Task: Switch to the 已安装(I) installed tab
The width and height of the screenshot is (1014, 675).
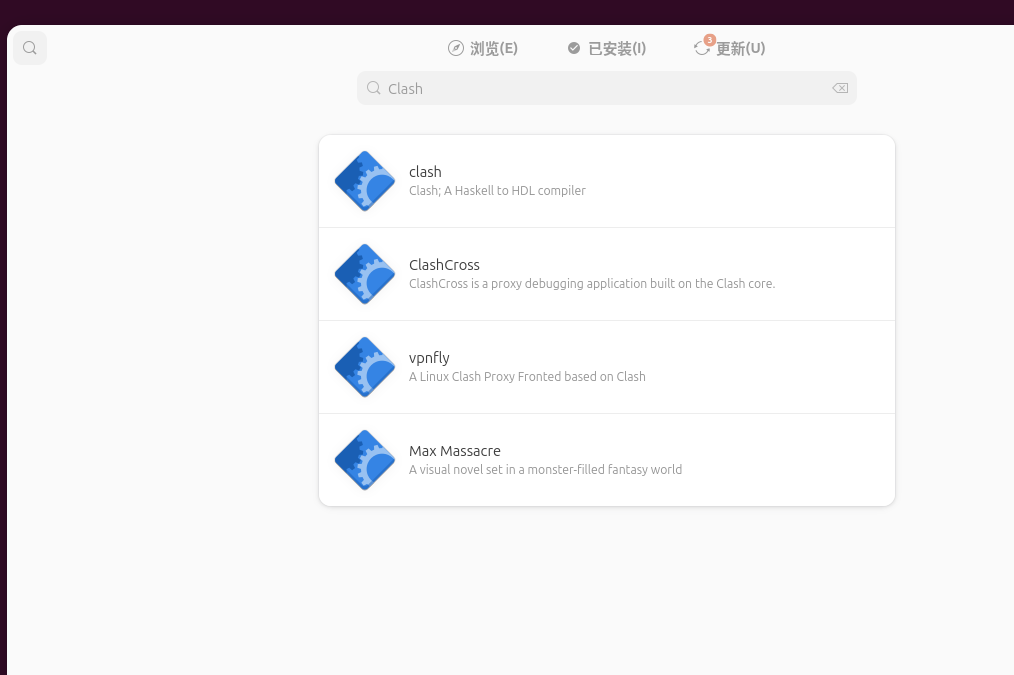Action: (x=607, y=48)
